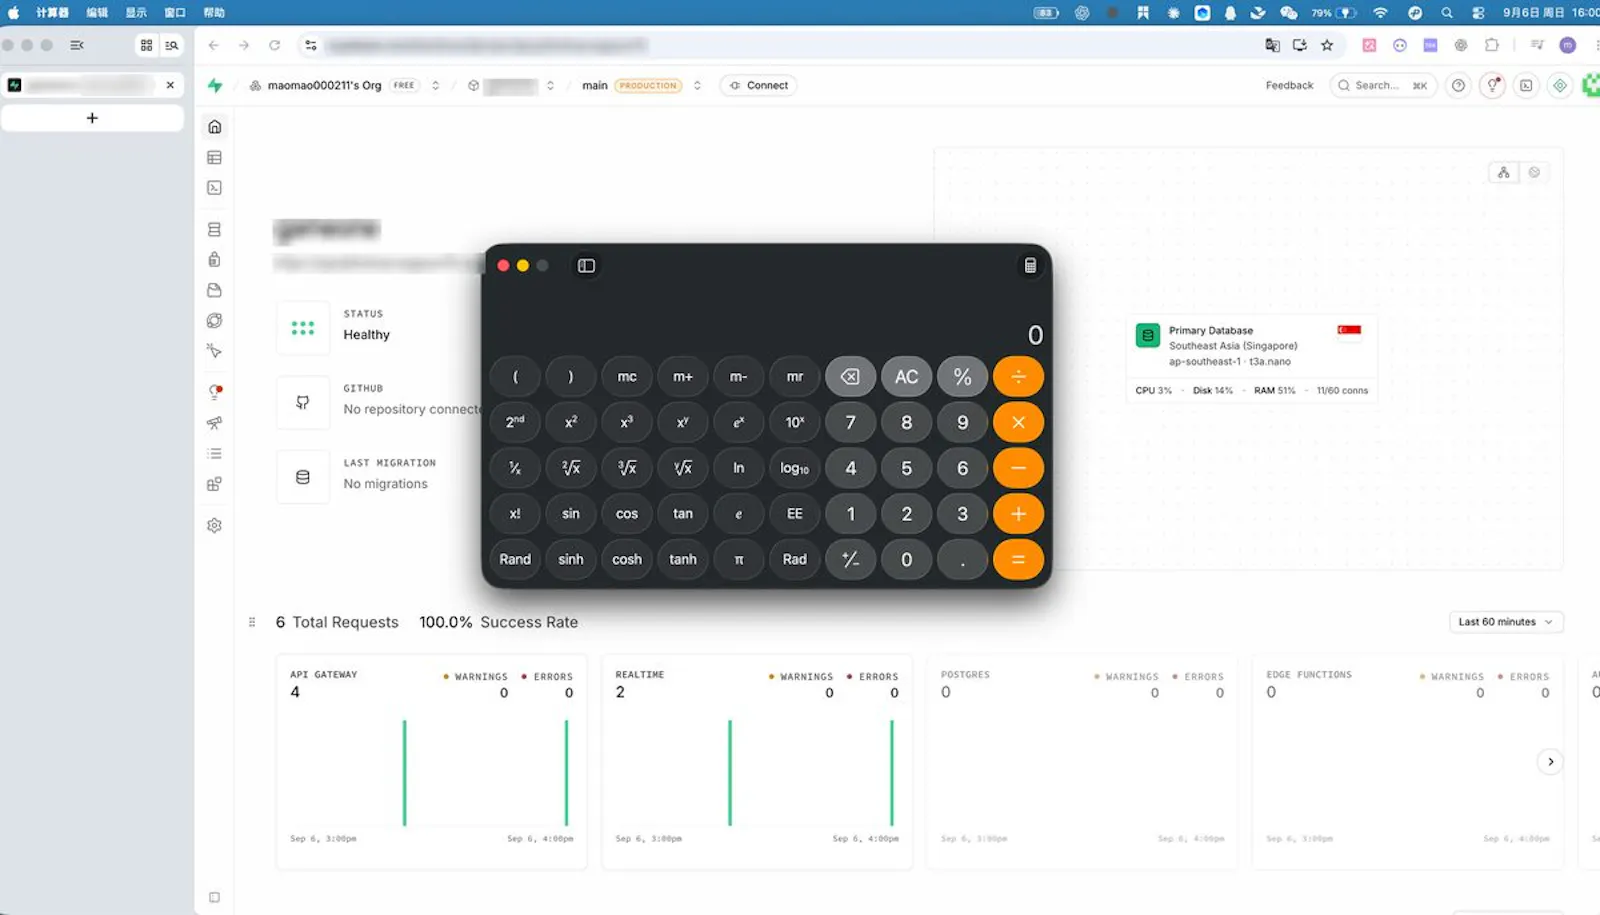Open the Database icon in Supabase sidebar

click(x=214, y=229)
